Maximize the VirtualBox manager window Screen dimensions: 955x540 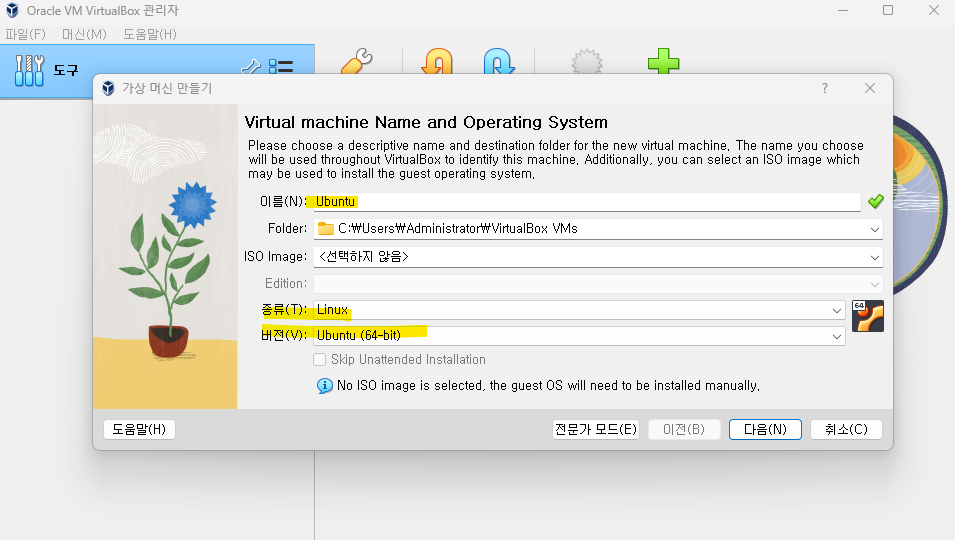(x=888, y=10)
